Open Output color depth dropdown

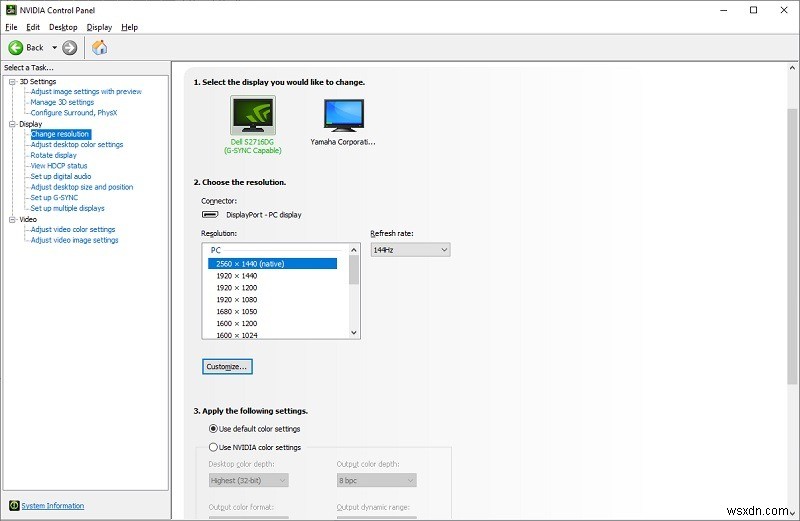pyautogui.click(x=377, y=481)
